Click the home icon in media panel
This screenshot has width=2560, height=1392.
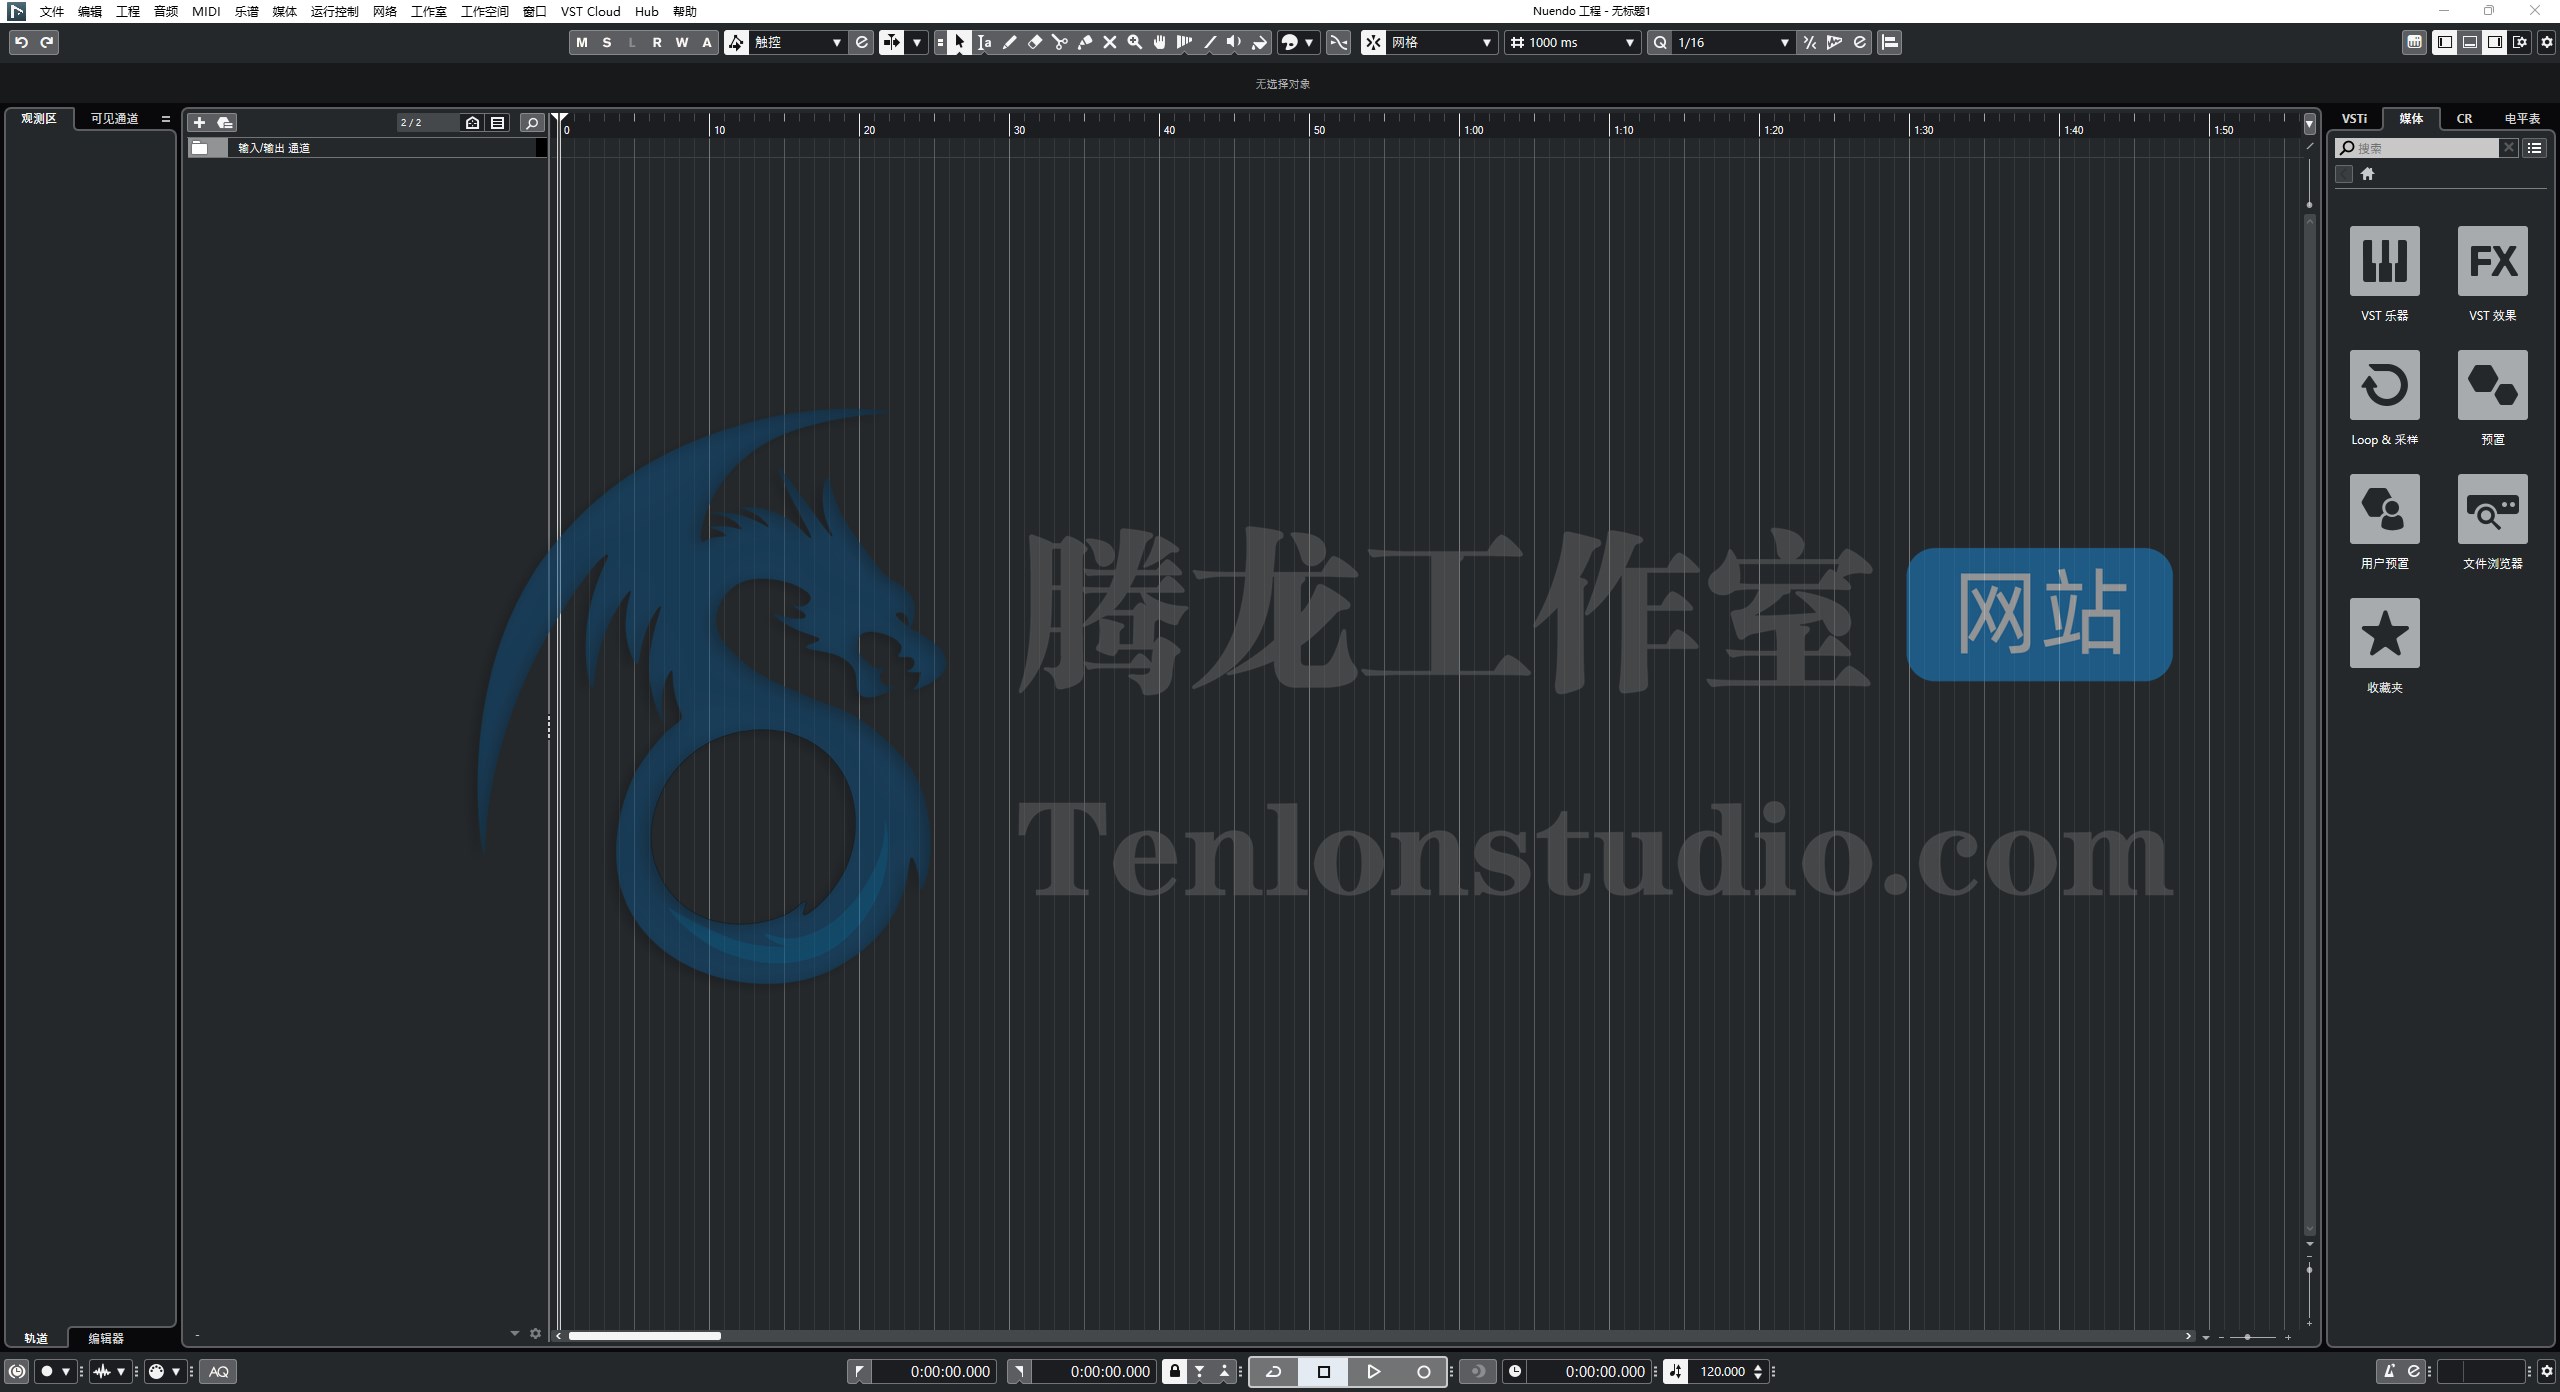[2367, 174]
